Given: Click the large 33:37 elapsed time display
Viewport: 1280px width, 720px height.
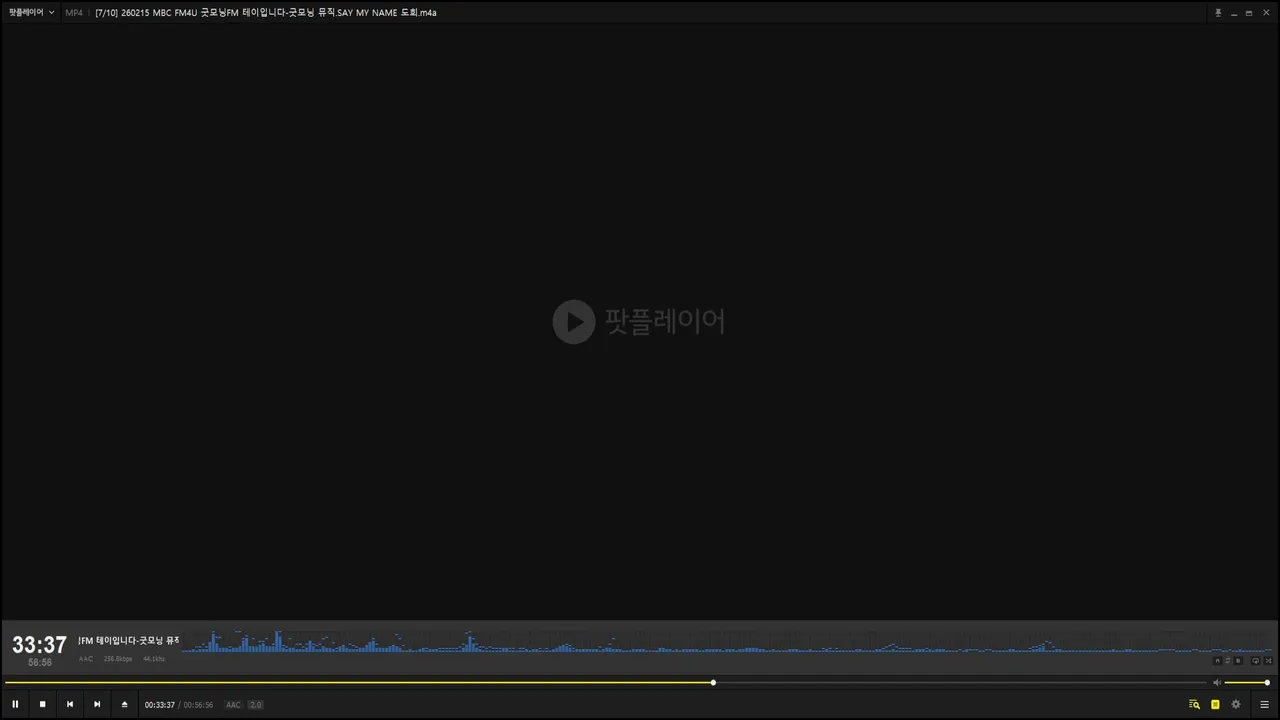Looking at the screenshot, I should (x=39, y=645).
